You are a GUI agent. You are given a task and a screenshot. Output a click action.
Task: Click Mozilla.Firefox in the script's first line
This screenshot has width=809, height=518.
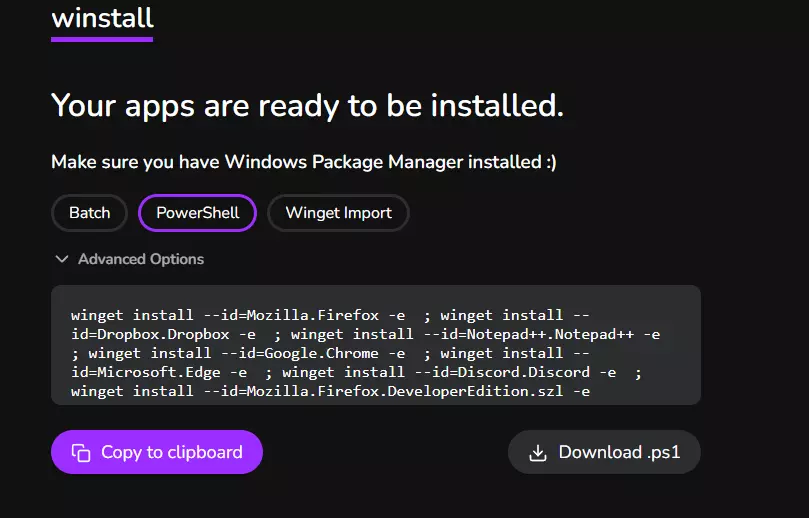313,315
